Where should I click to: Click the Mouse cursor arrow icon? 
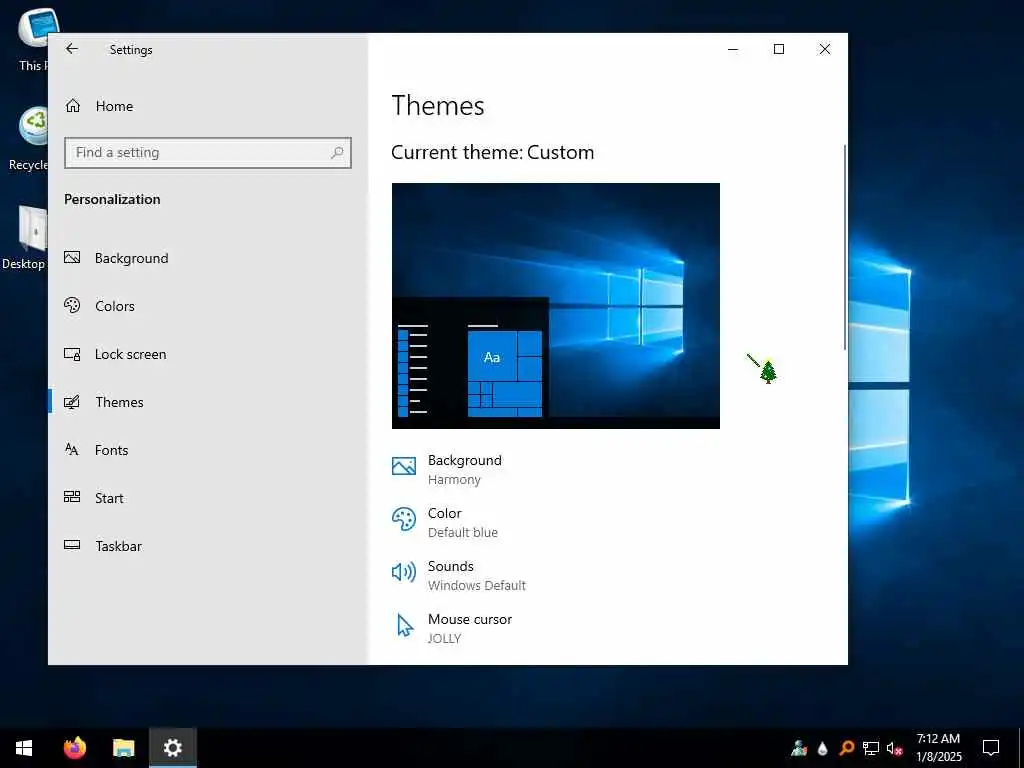coord(405,626)
